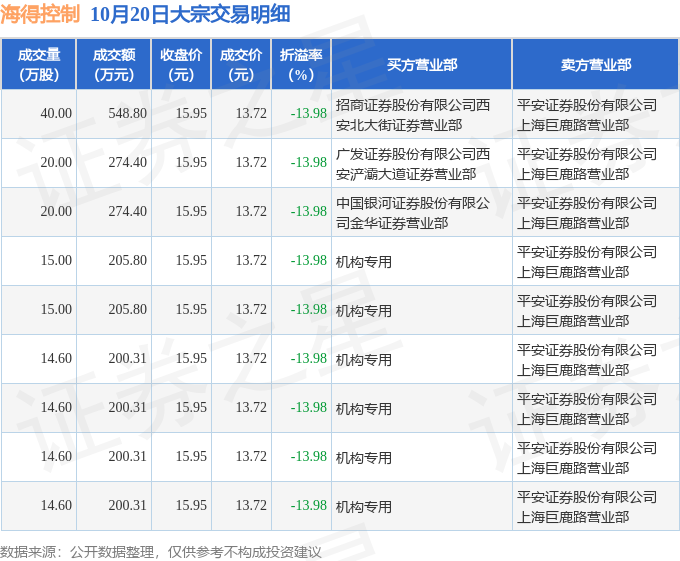
Task: Click the last row's 200.31 amount cell
Action: pos(126,506)
